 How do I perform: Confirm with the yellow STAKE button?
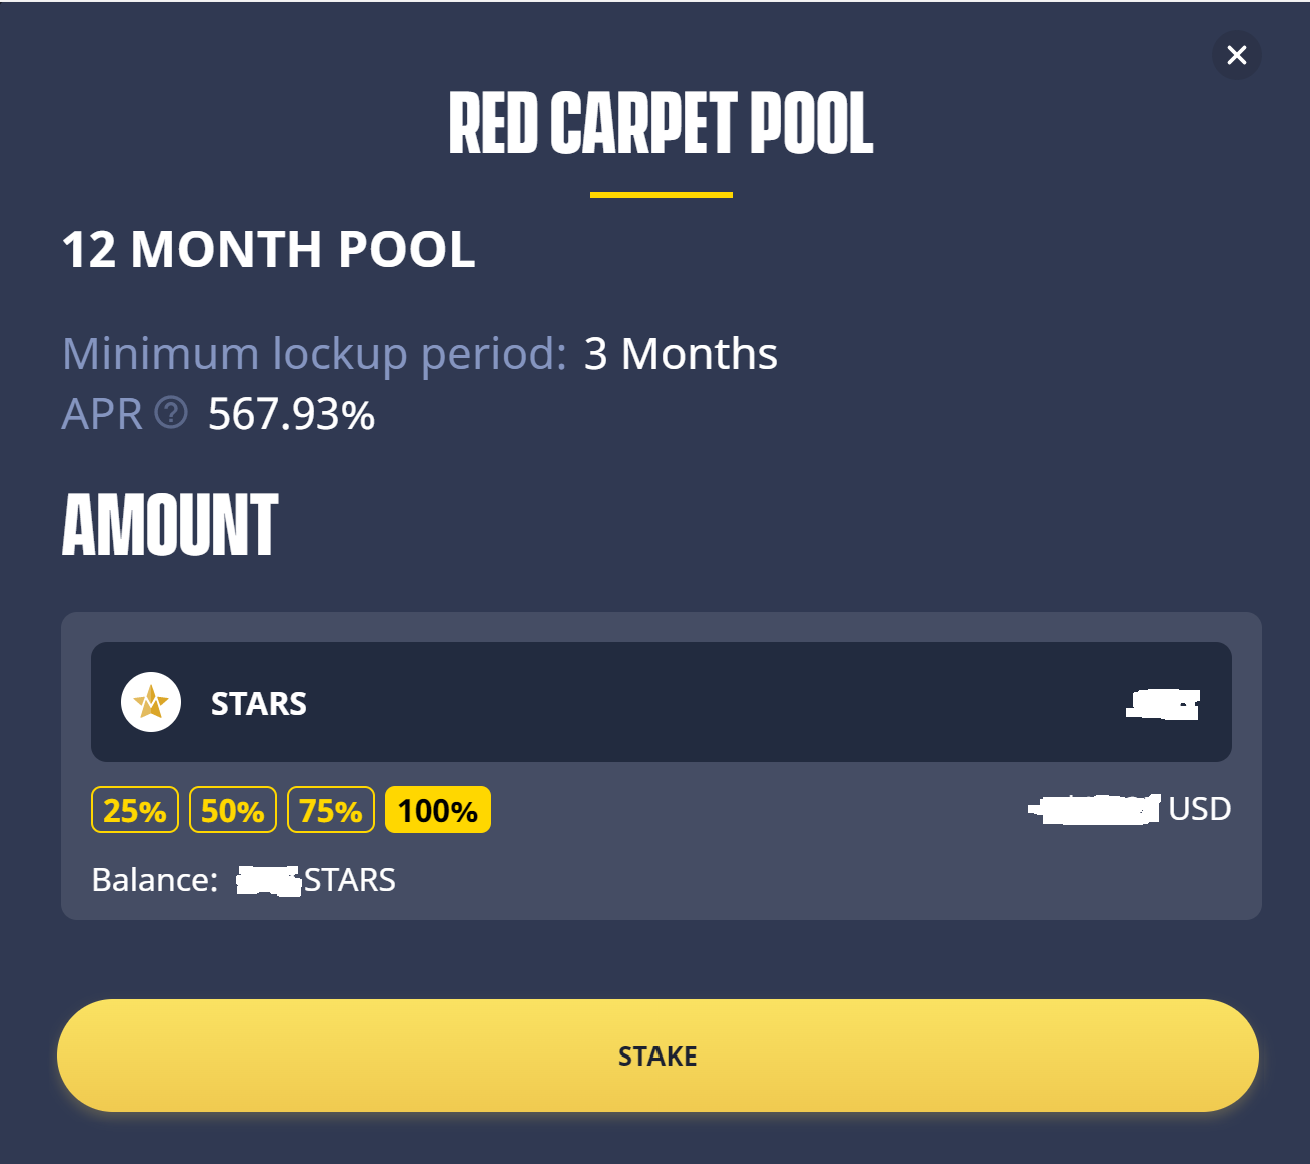(x=657, y=1055)
